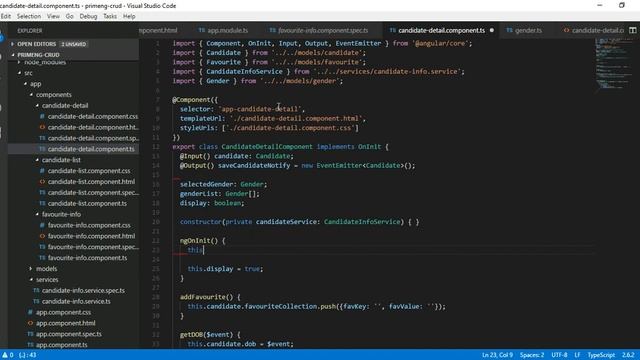Viewport: 640px width, 360px height.
Task: Click CandidateDetailComponent class name in code
Action: point(267,147)
